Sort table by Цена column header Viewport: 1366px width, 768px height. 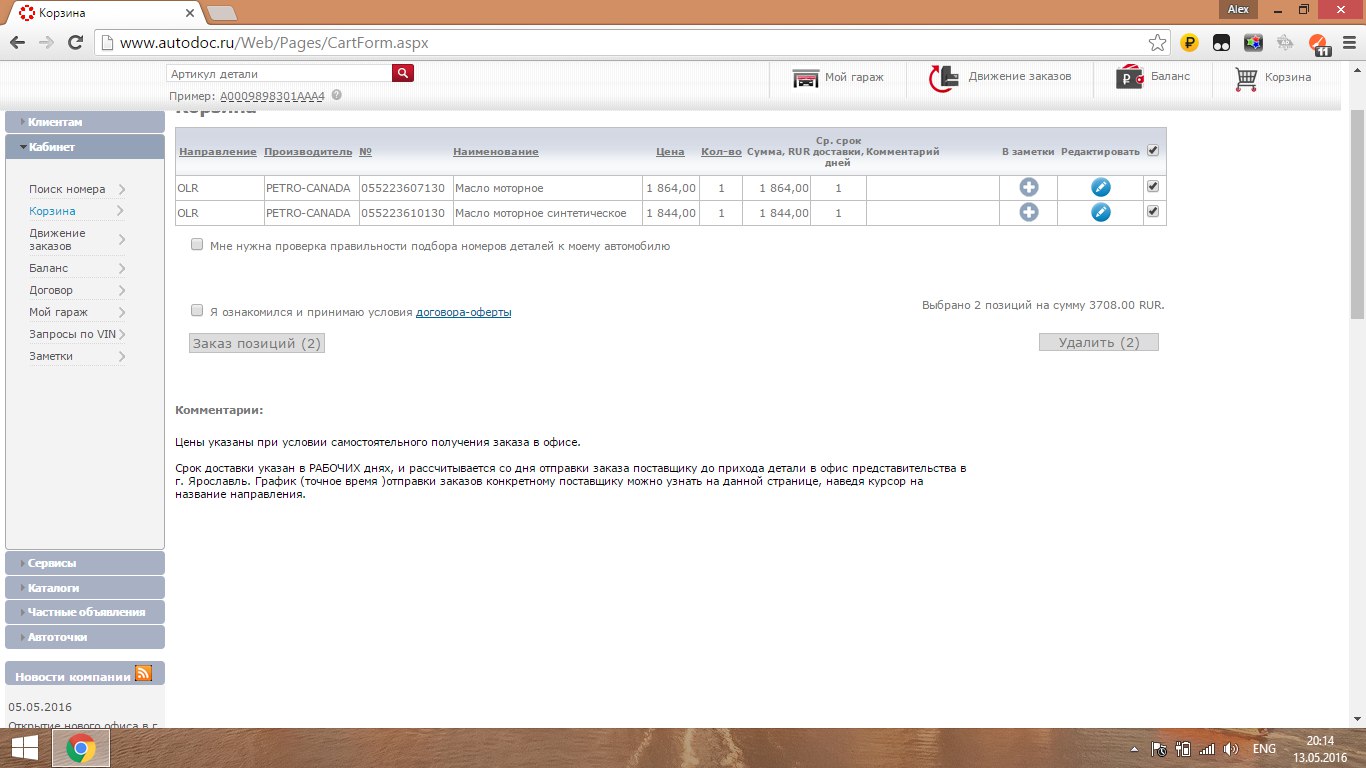[670, 152]
